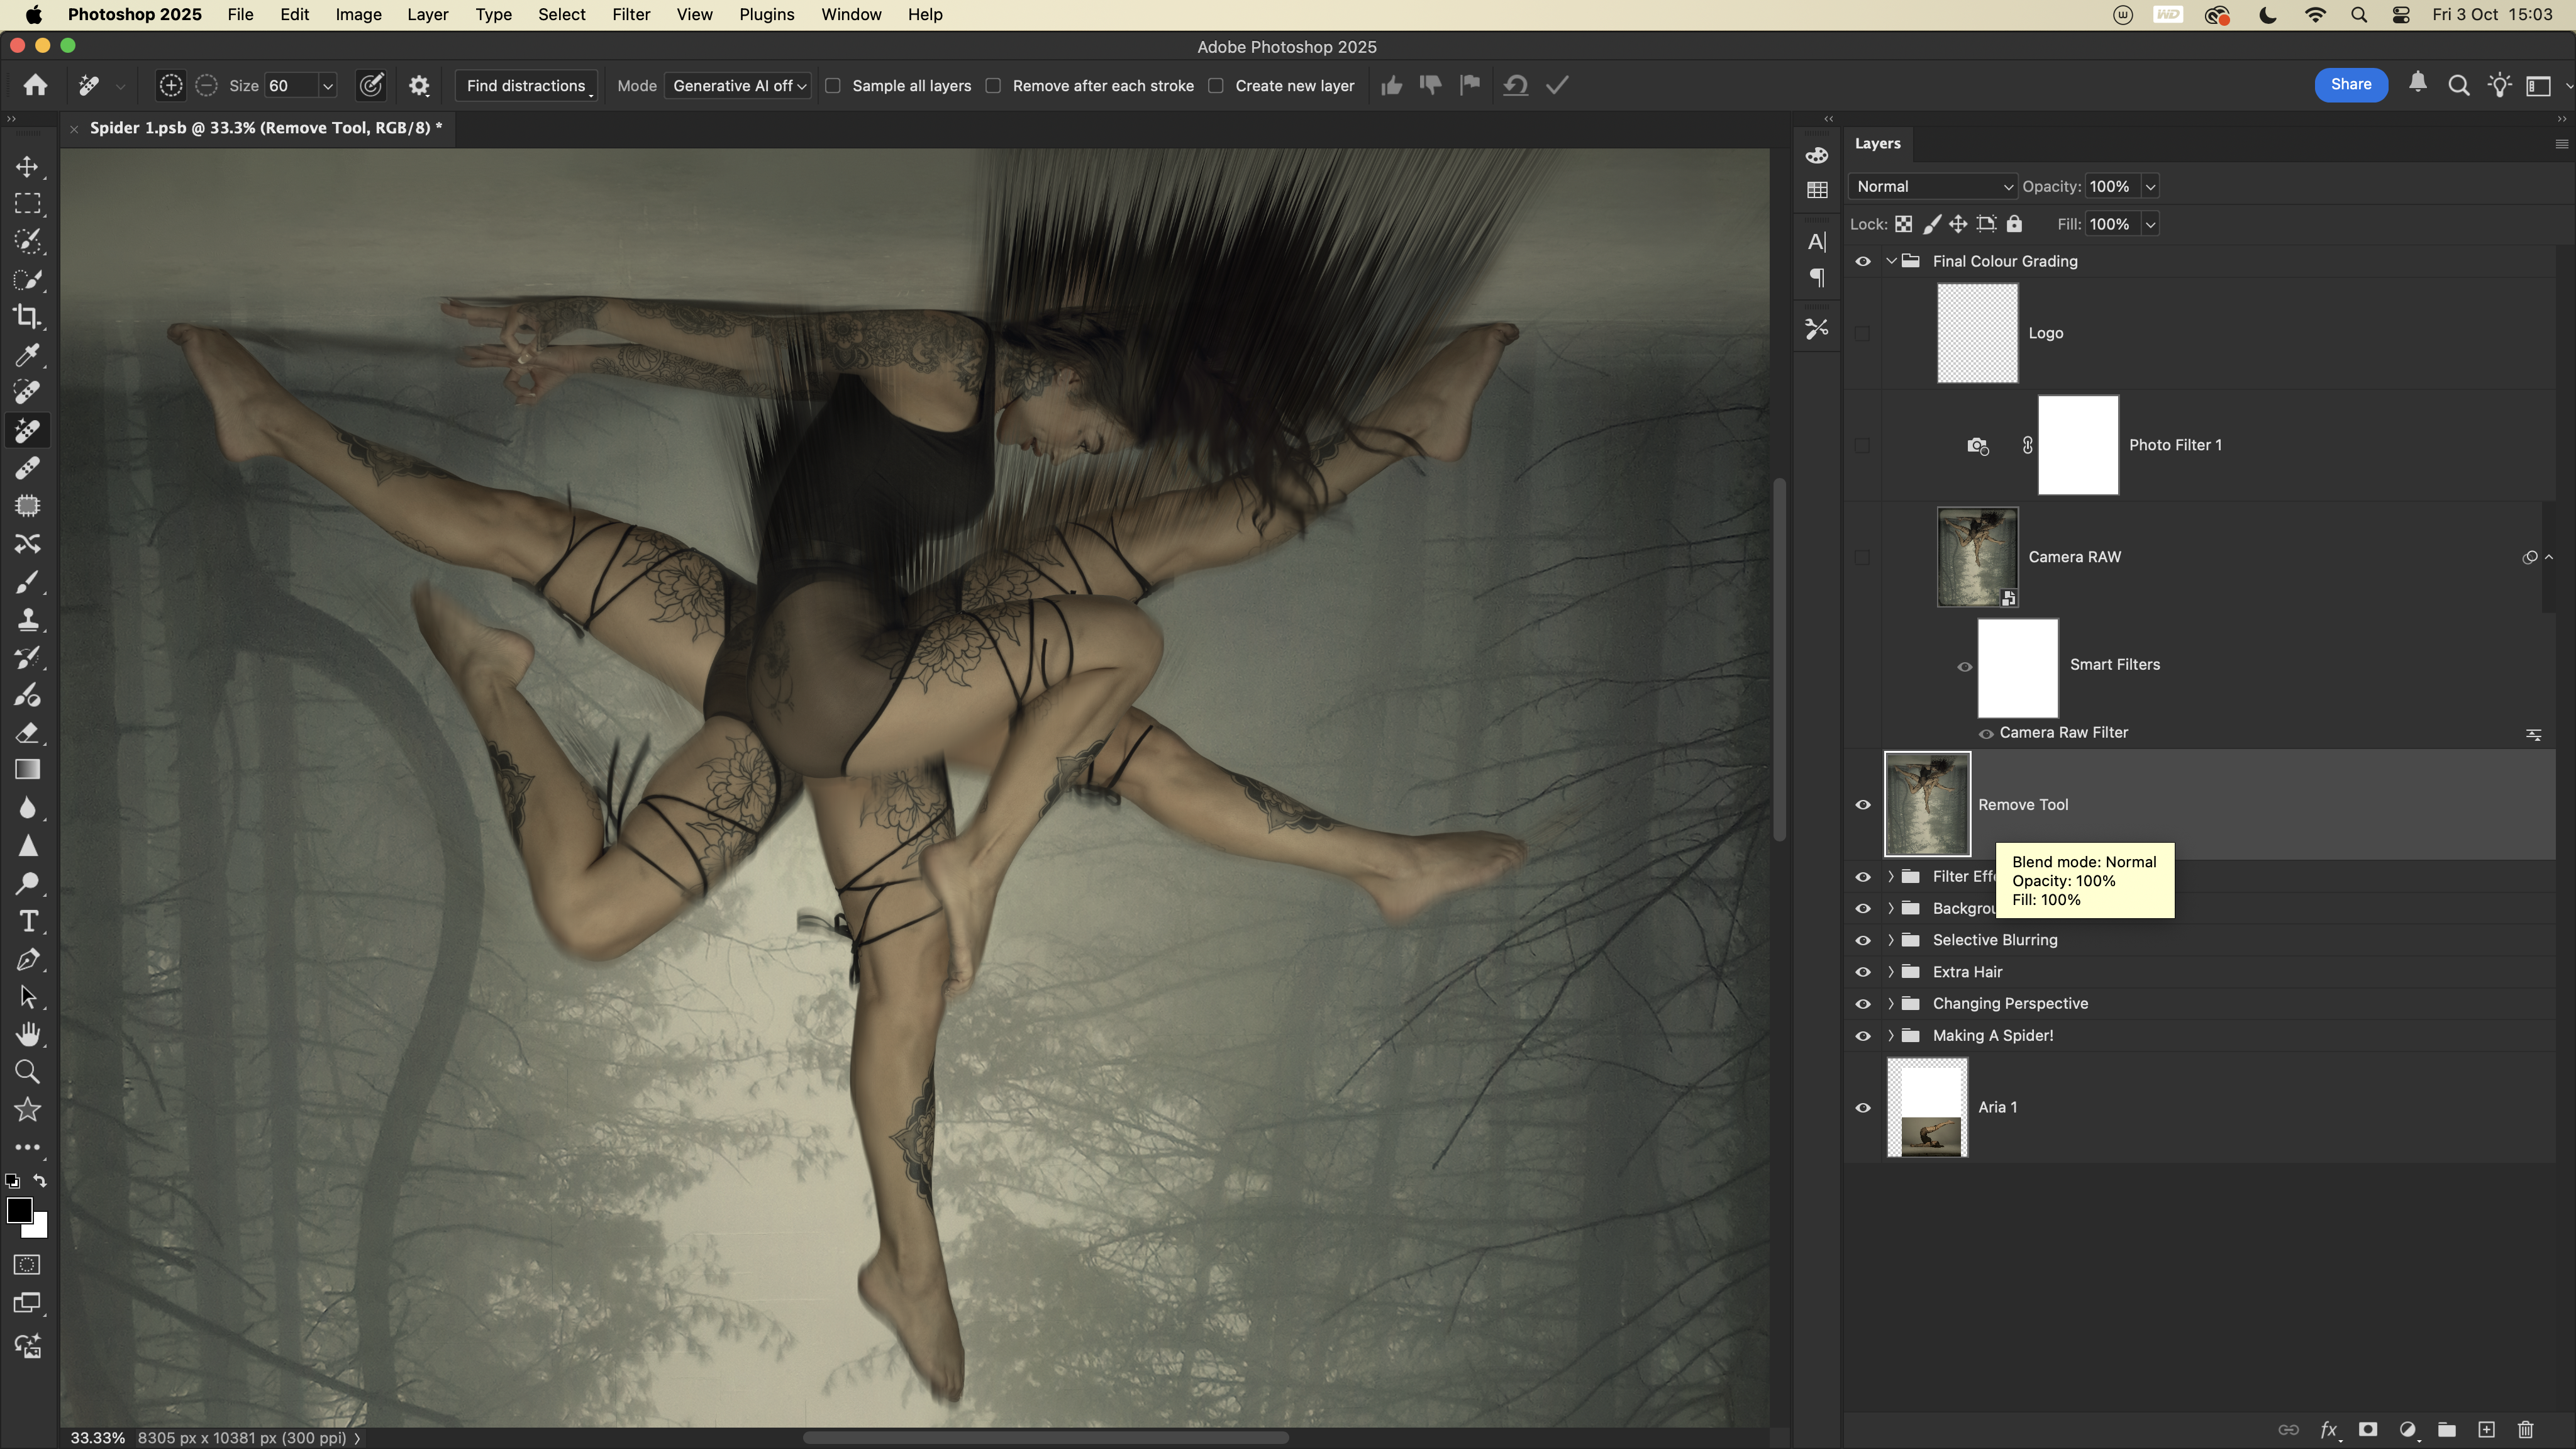Select the Eraser tool
This screenshot has height=1449, width=2576.
click(28, 733)
